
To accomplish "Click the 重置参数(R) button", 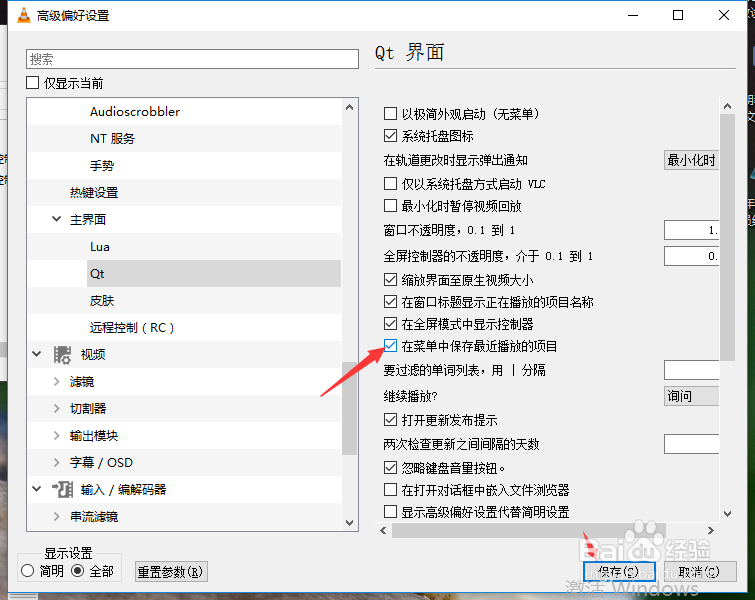I will click(x=171, y=572).
